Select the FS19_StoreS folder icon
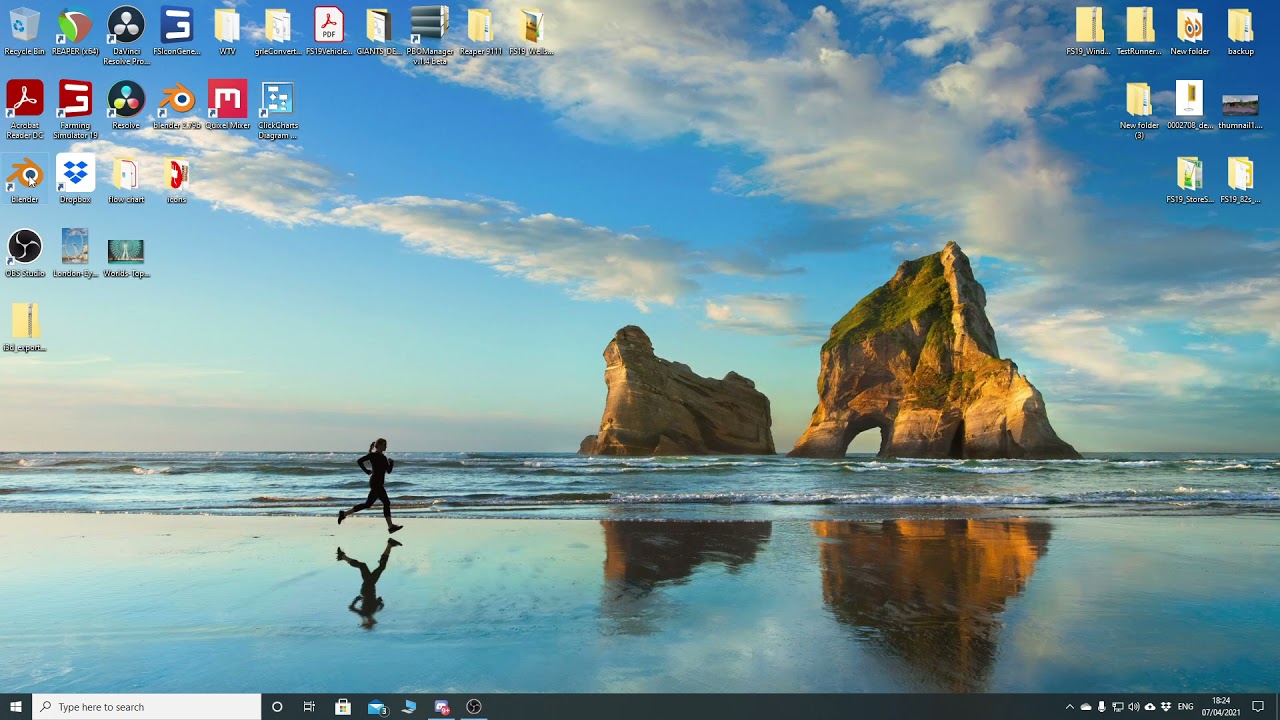The height and width of the screenshot is (720, 1280). pos(1189,179)
